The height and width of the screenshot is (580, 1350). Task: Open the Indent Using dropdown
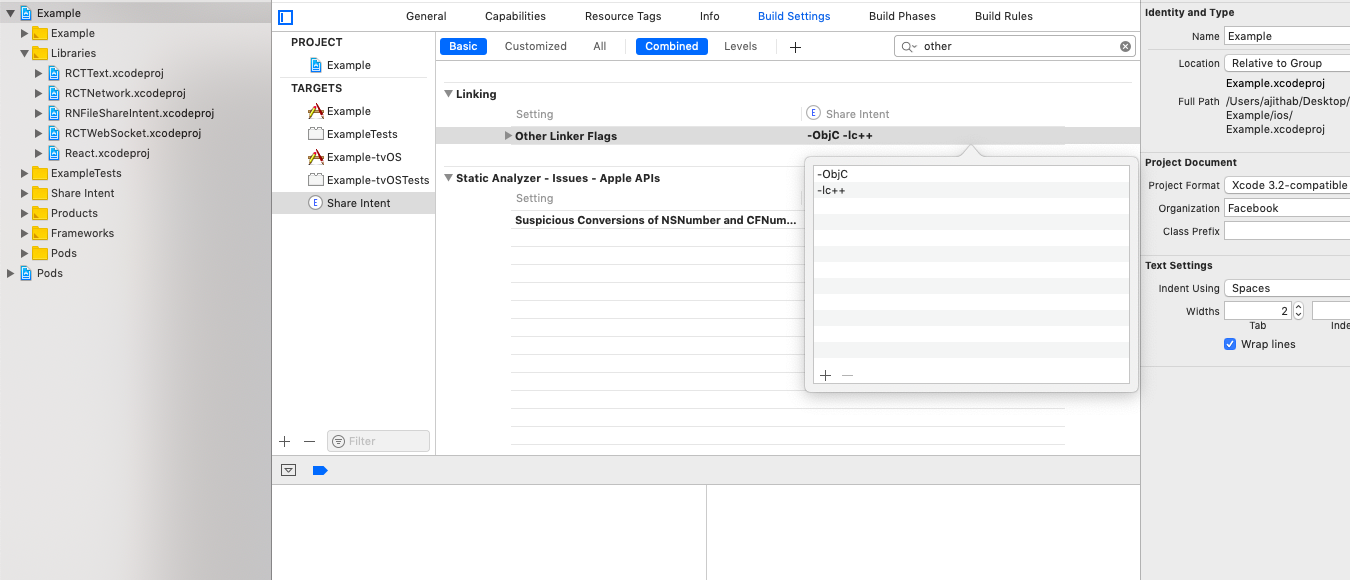(x=1287, y=288)
